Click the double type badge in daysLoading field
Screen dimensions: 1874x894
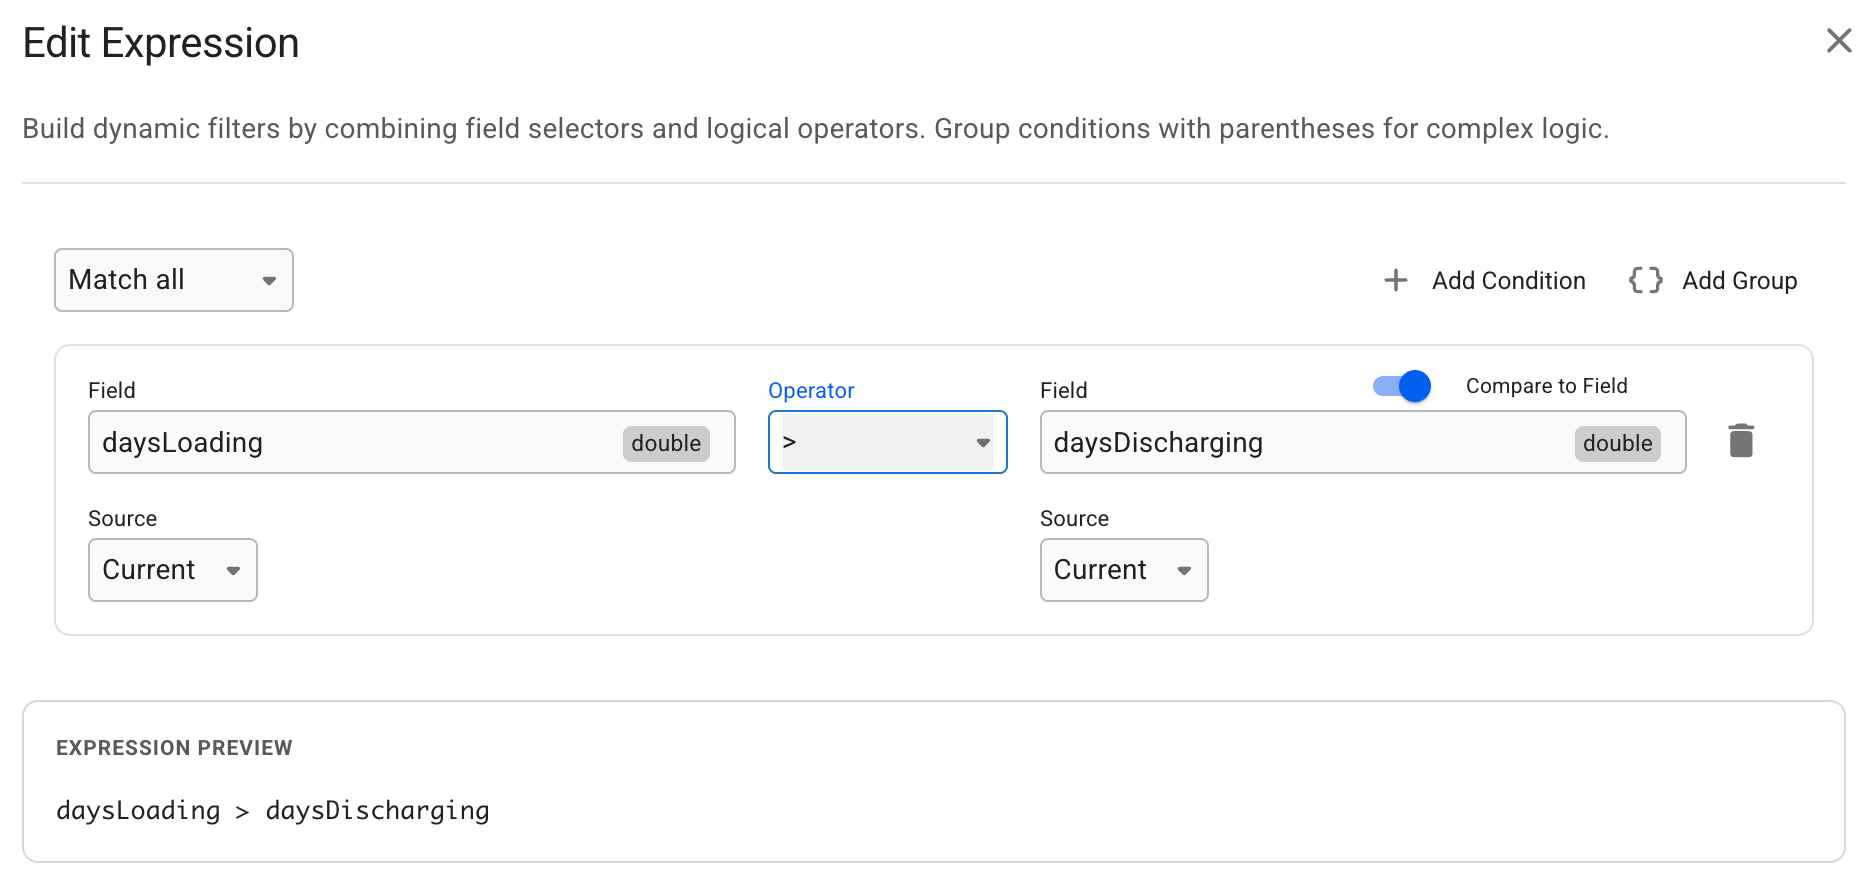[666, 443]
